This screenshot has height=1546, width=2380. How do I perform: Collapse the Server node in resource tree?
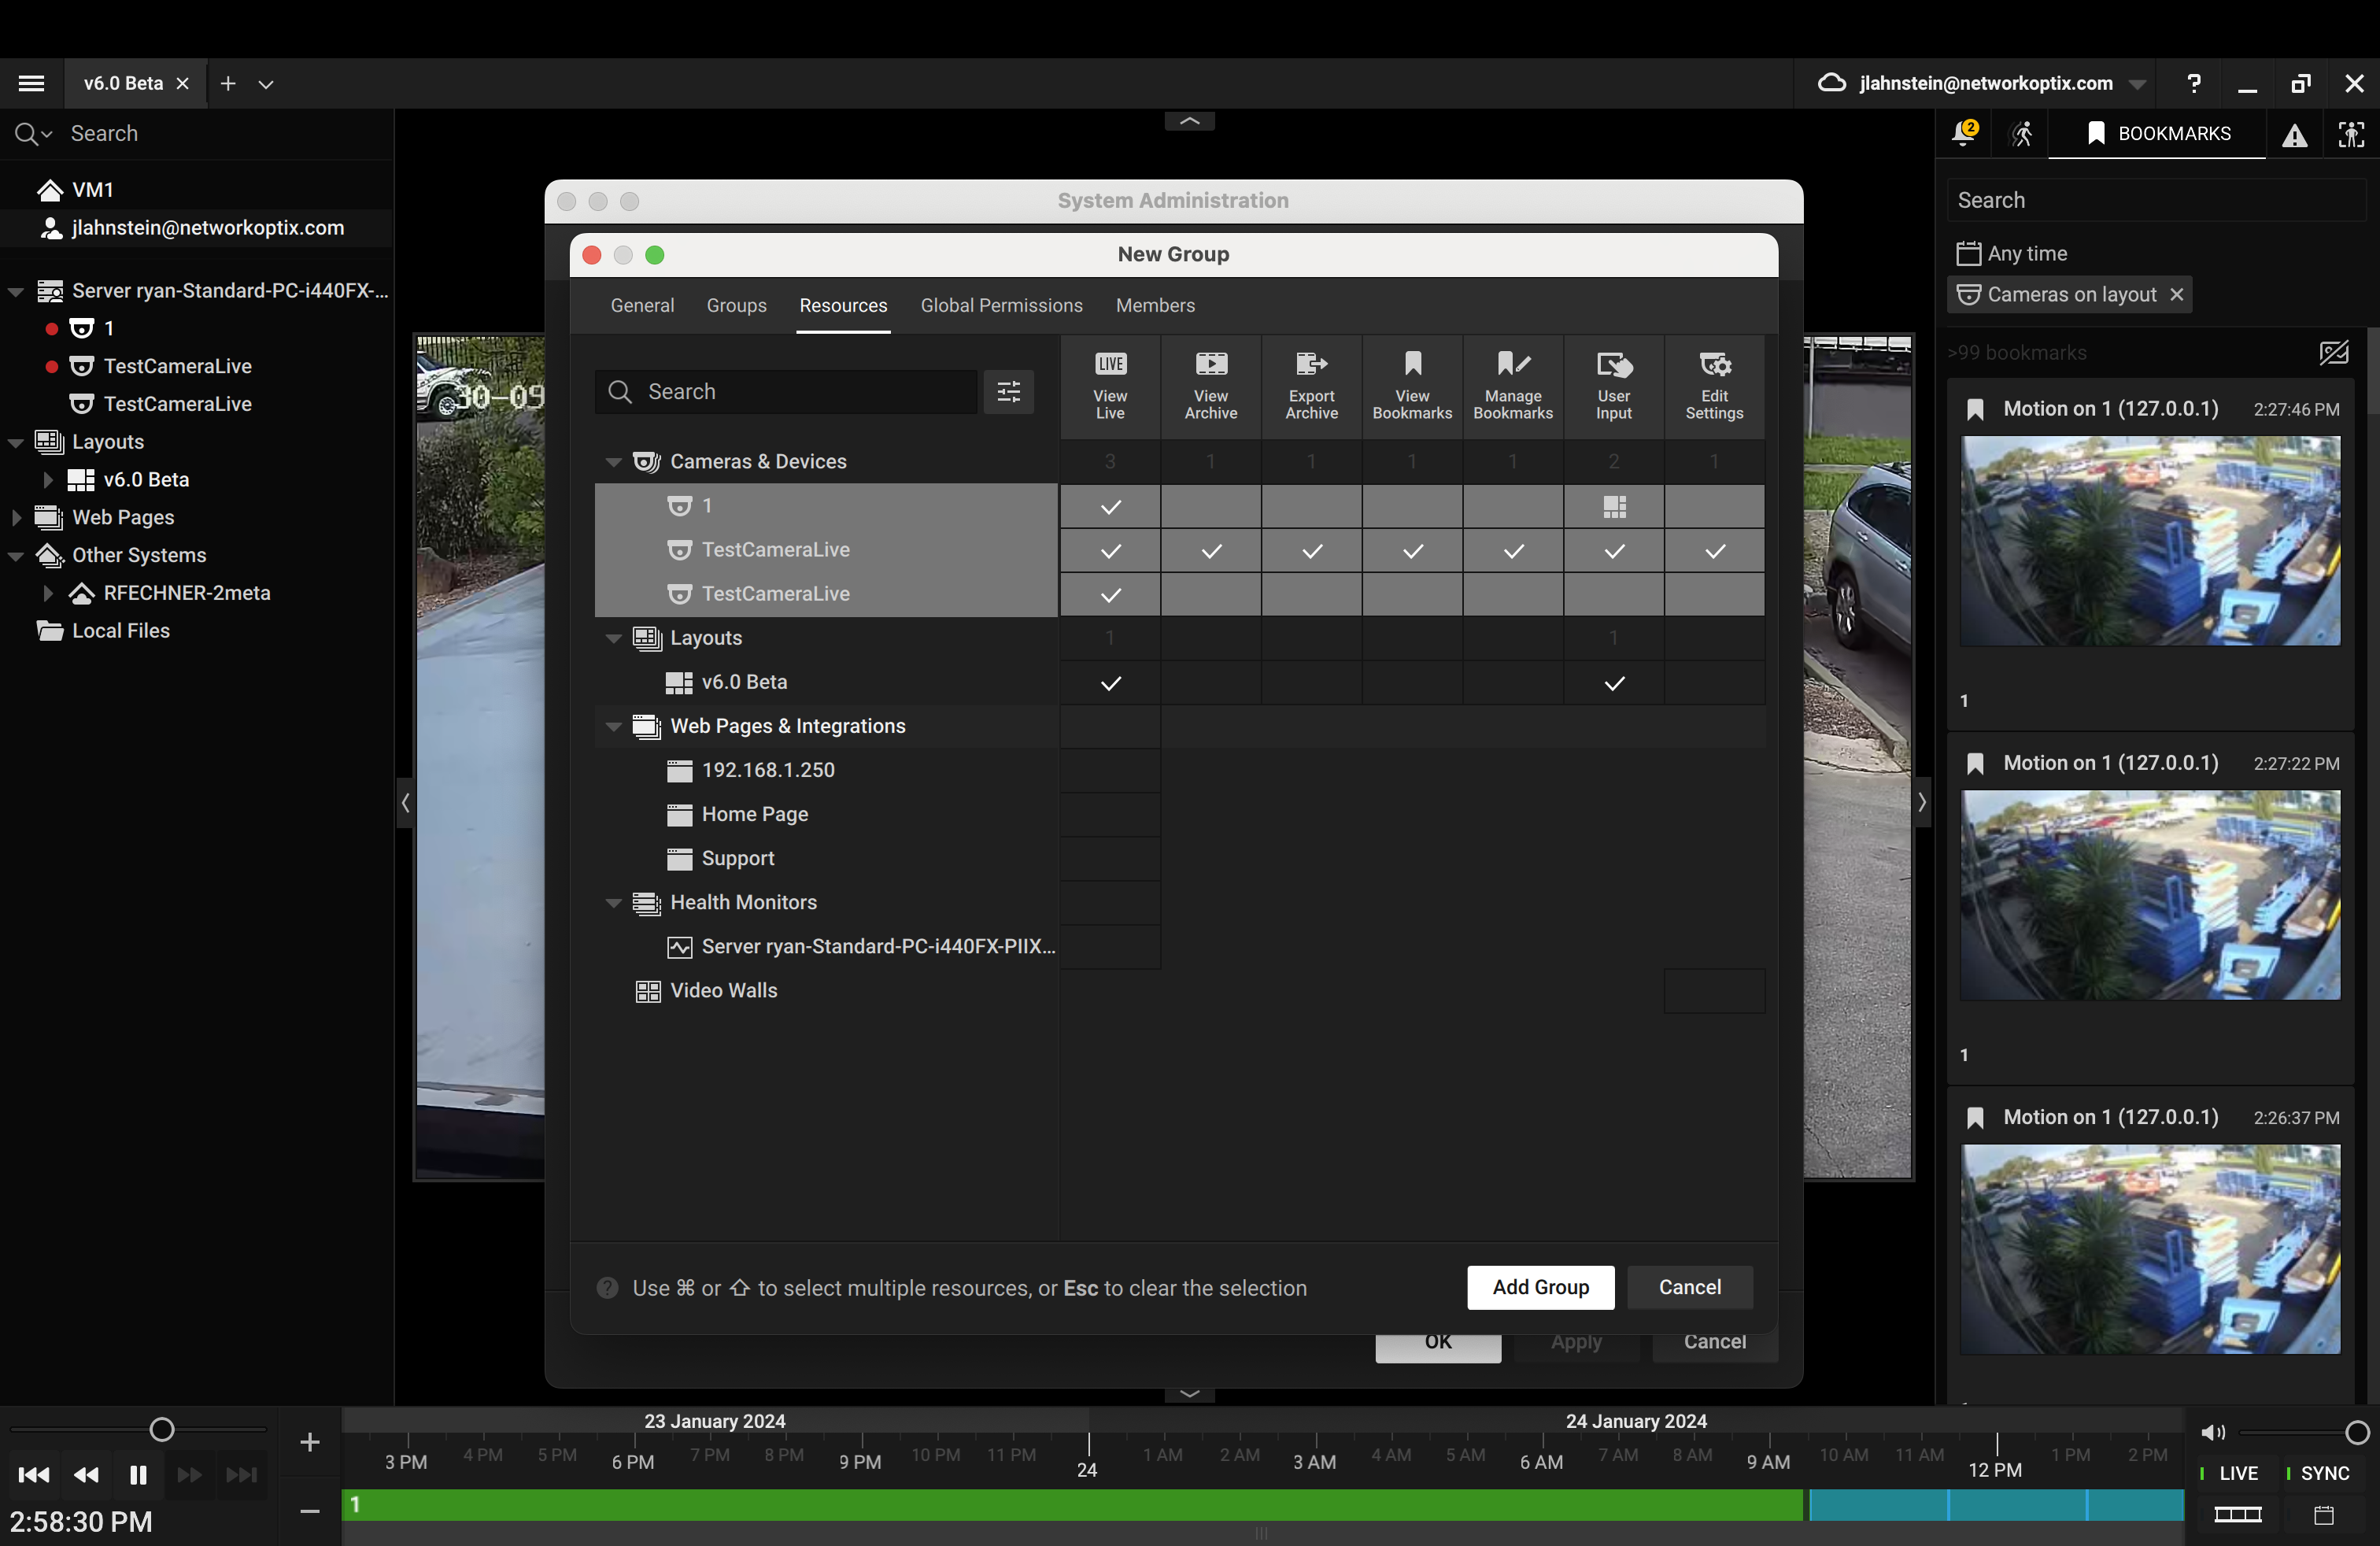(x=16, y=291)
